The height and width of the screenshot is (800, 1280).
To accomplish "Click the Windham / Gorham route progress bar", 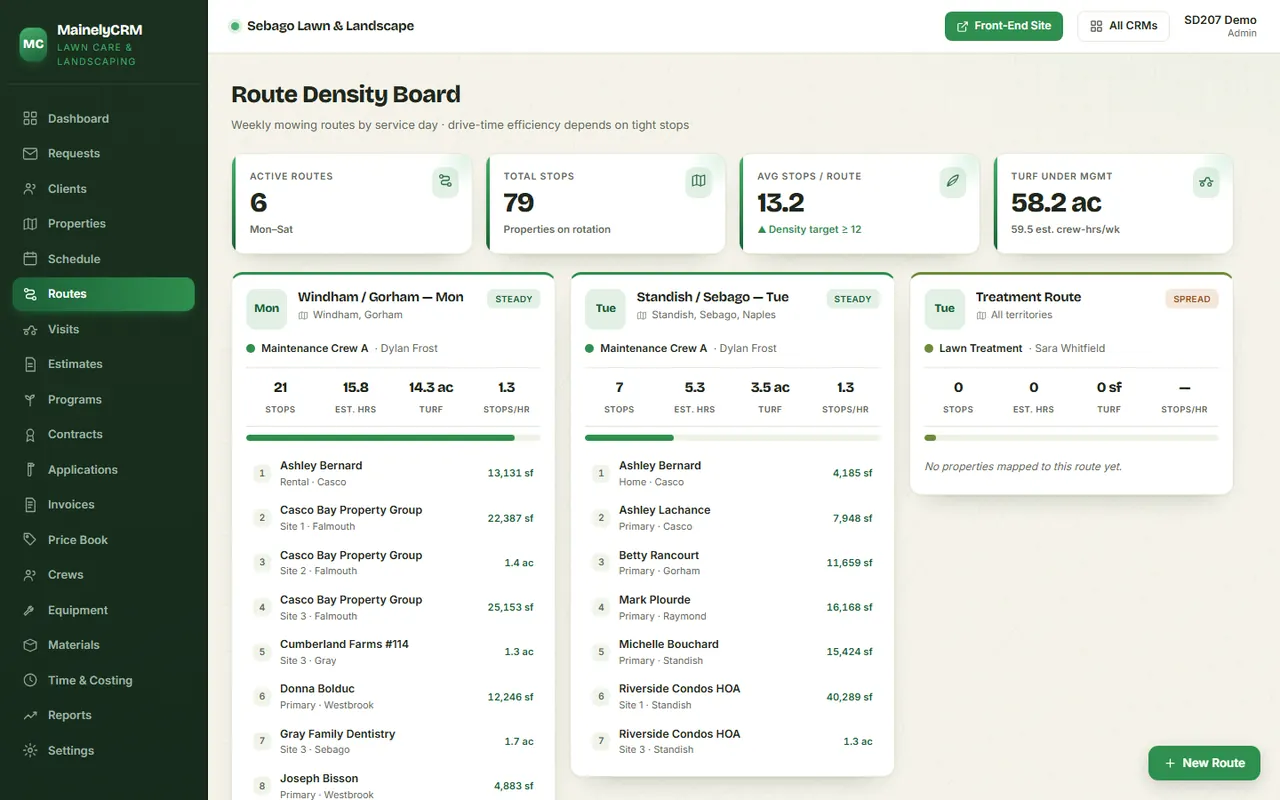I will (393, 437).
